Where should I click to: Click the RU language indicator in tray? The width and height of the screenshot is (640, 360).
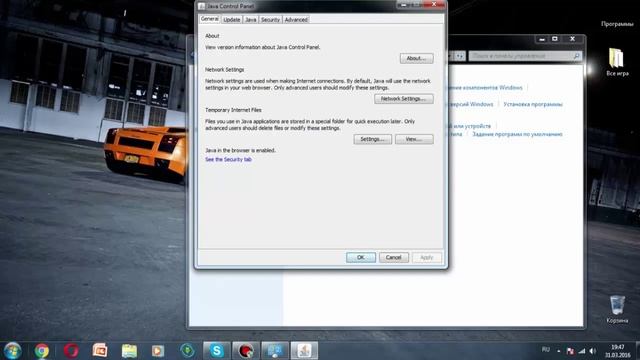[x=545, y=350]
